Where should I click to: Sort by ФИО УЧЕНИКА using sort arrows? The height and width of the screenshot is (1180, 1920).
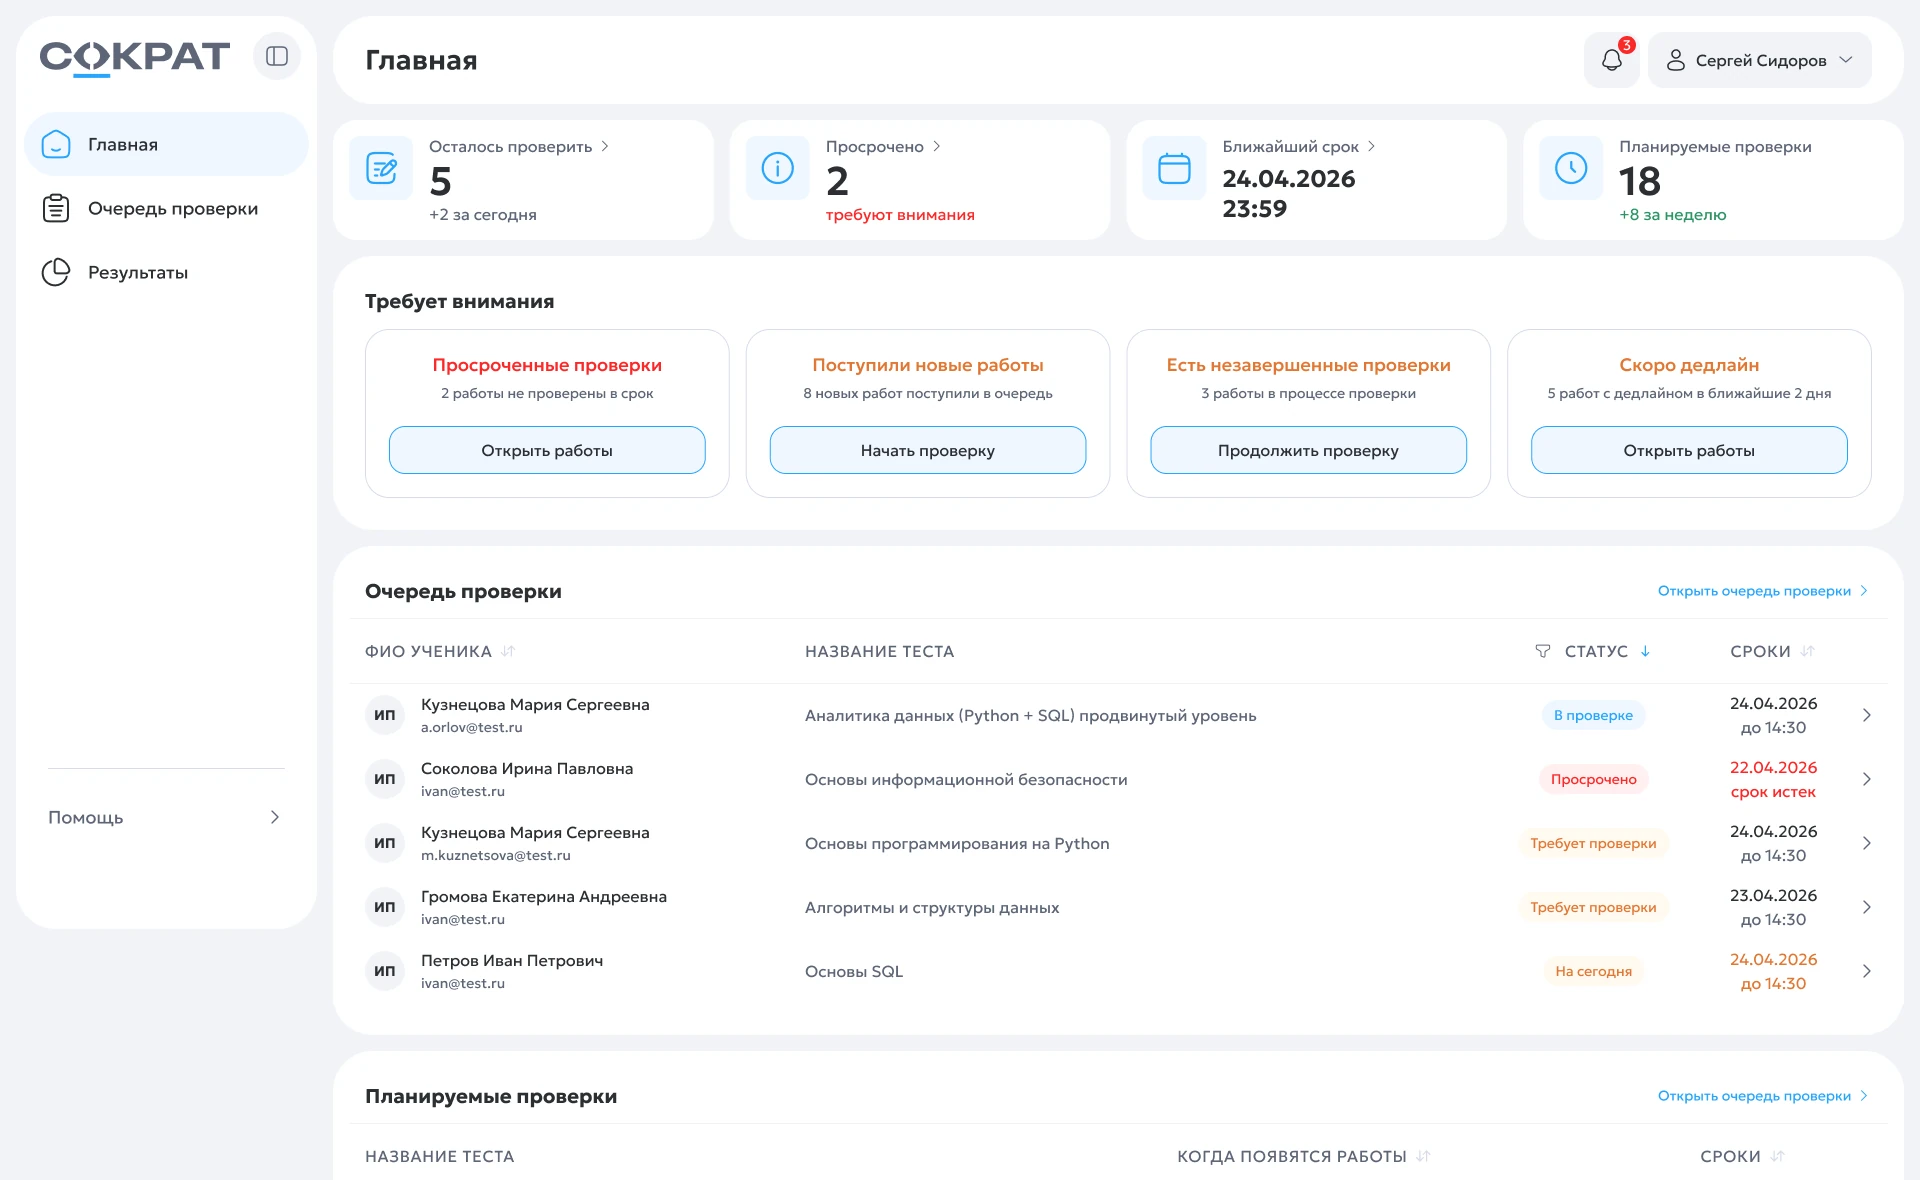pos(508,651)
